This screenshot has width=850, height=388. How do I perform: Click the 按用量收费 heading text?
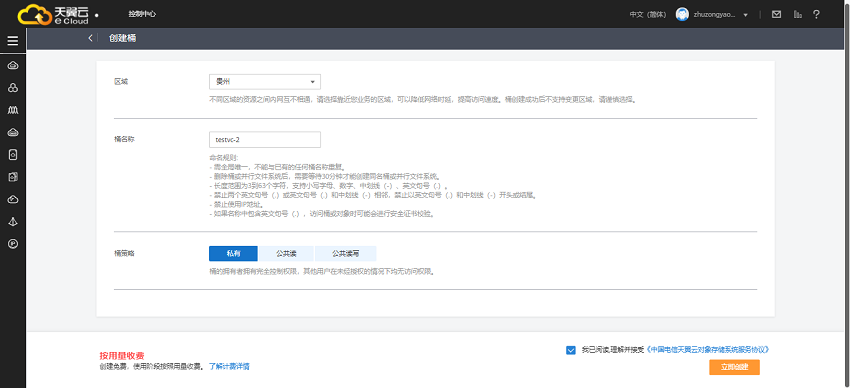tap(121, 355)
